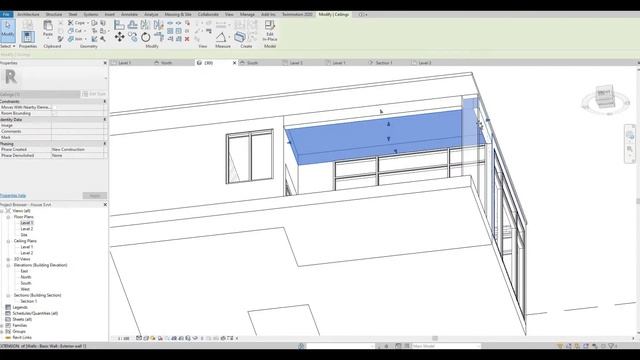
Task: Close the Project Browser panel
Action: tap(105, 204)
